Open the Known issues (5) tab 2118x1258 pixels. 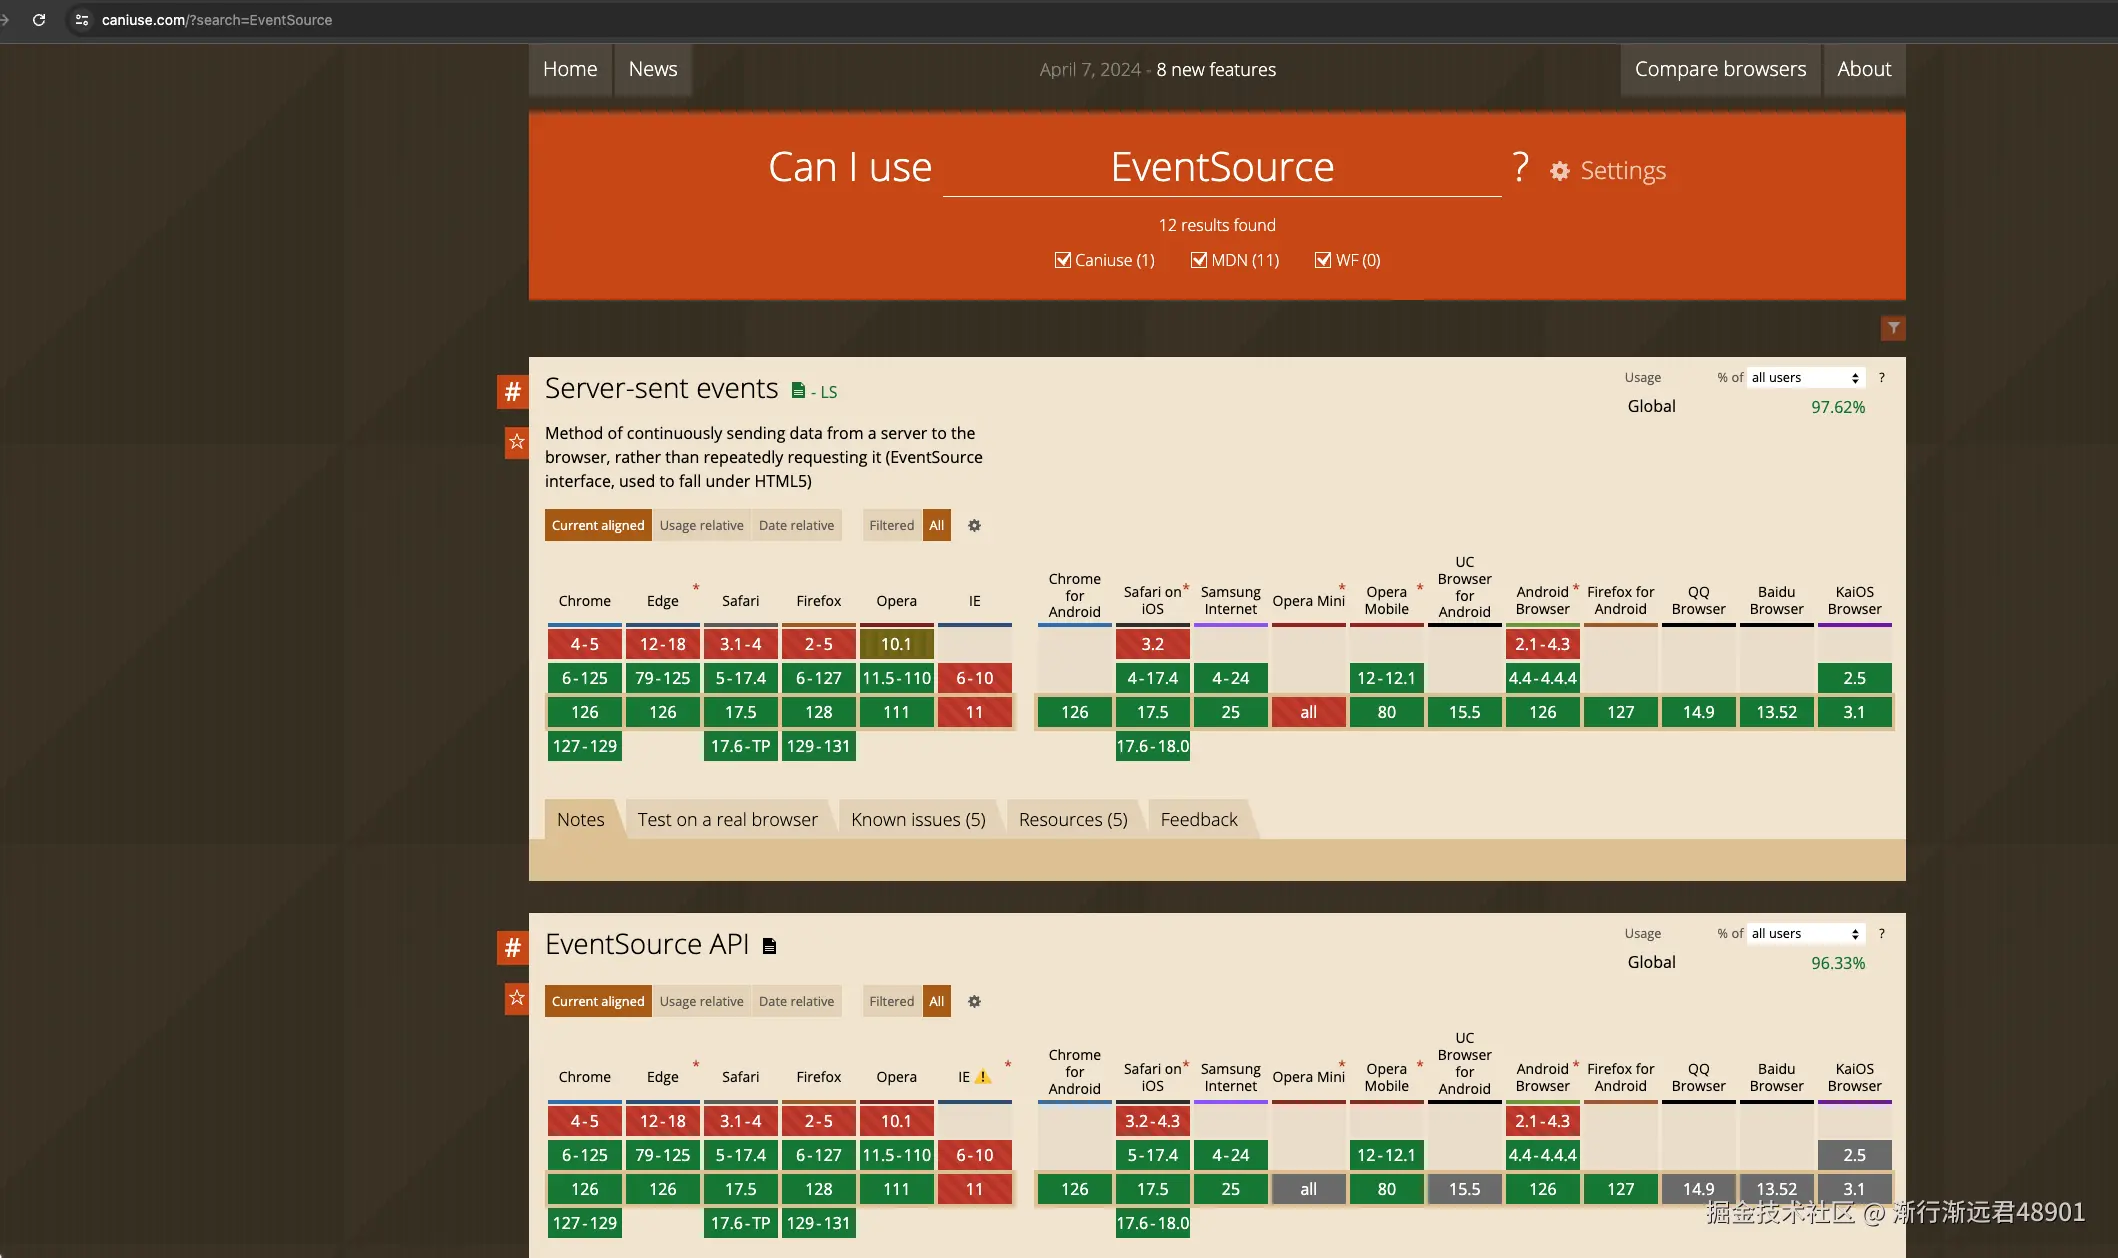click(x=918, y=820)
